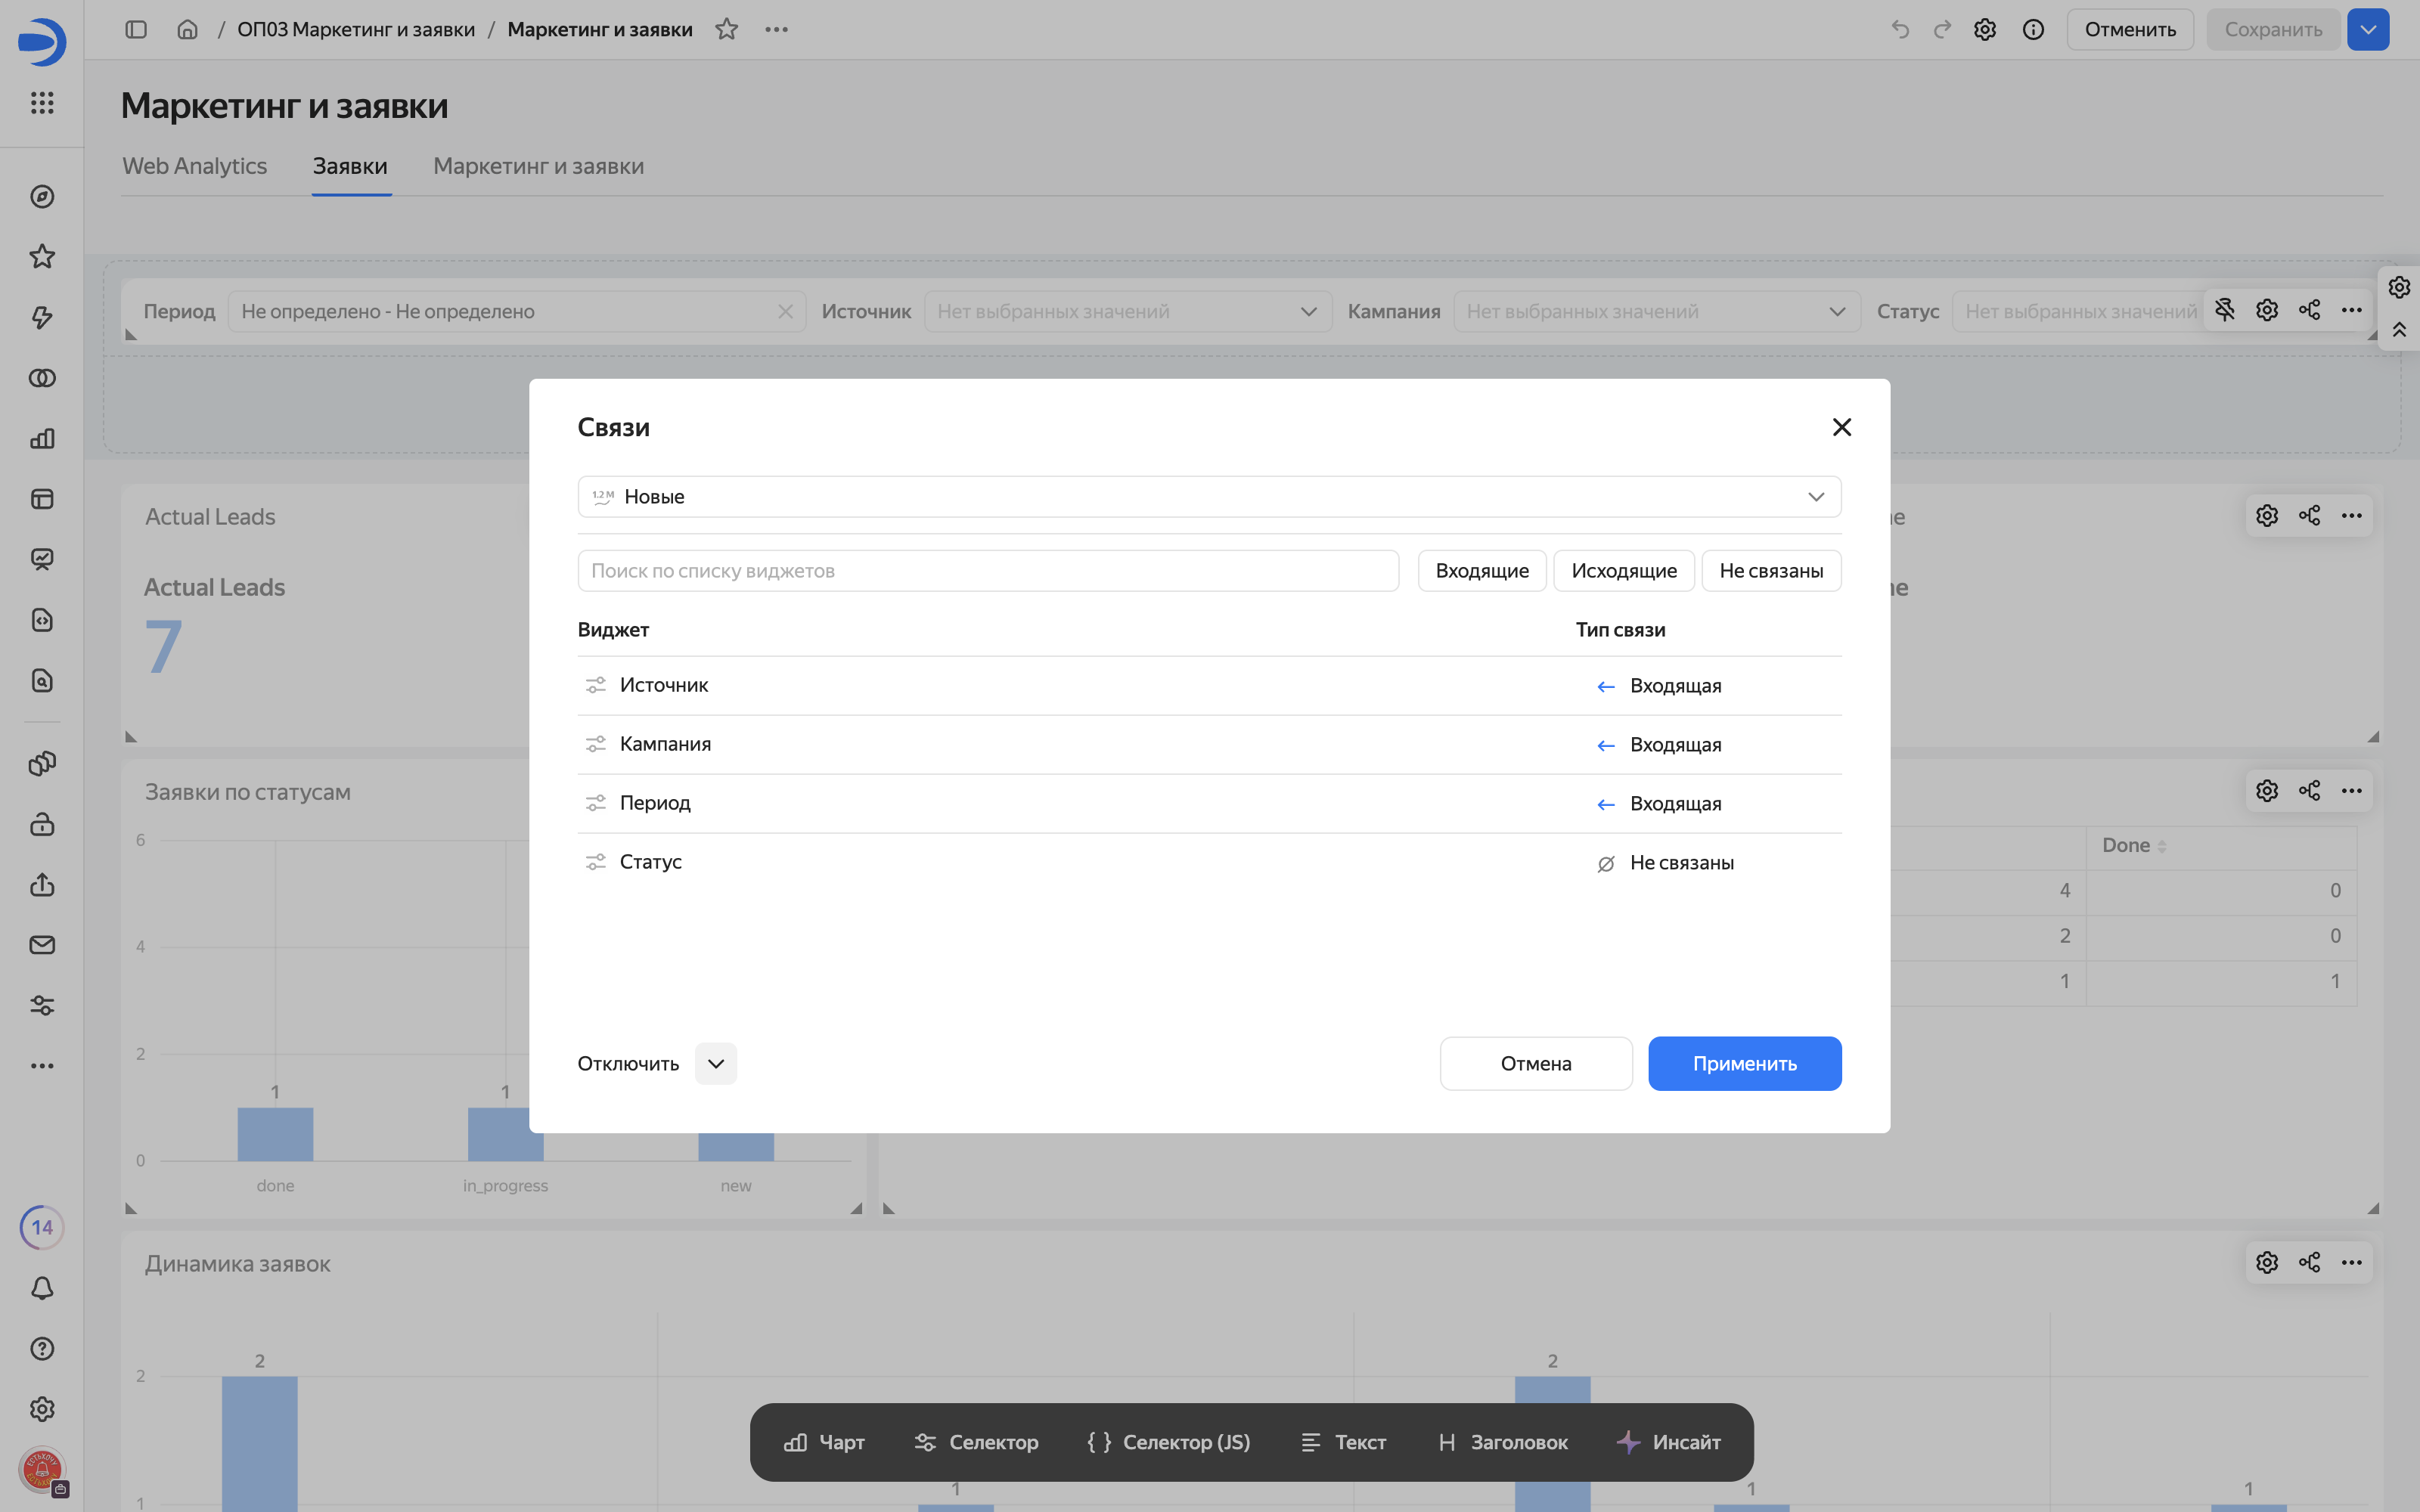Click the Применить button
2420x1512 pixels.
1745,1064
